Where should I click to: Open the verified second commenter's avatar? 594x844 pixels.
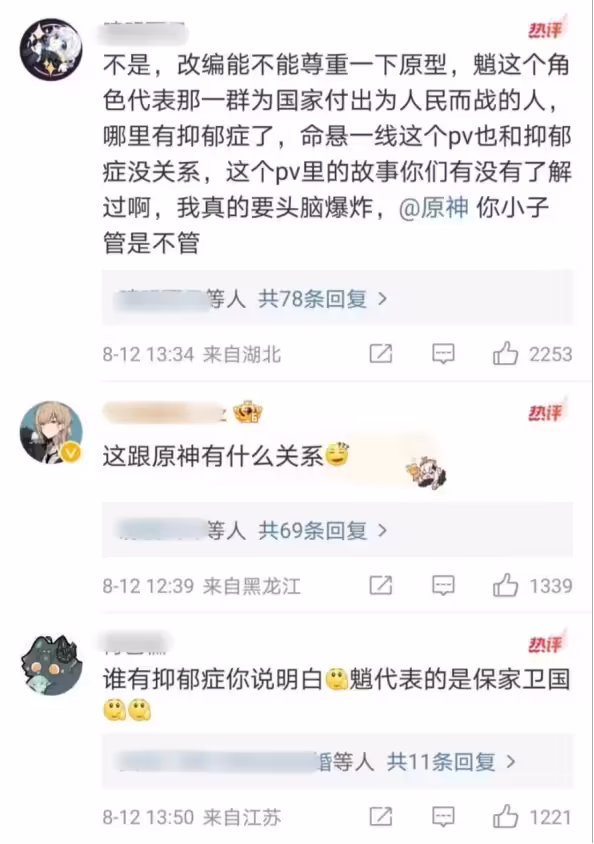pos(51,432)
